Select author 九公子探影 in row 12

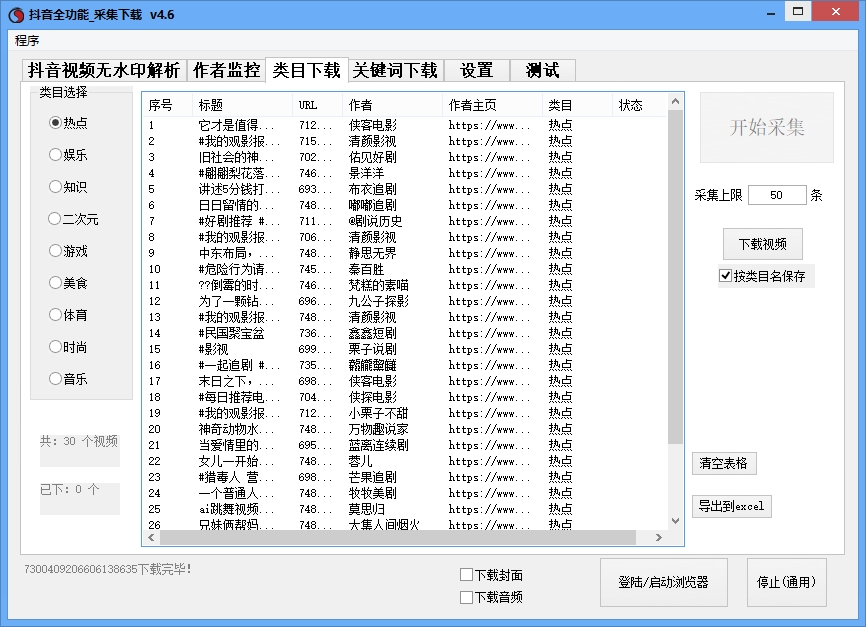(x=378, y=302)
